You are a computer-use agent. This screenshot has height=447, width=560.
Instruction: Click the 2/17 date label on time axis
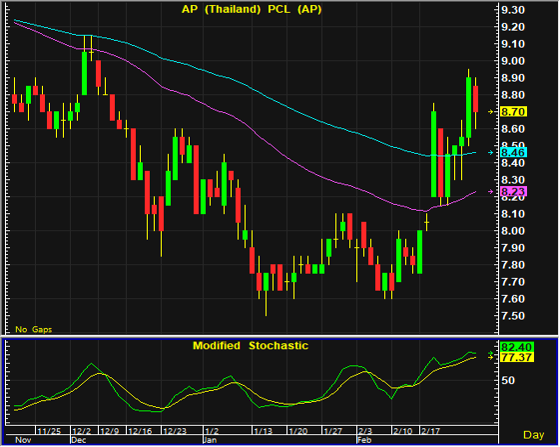click(x=430, y=431)
